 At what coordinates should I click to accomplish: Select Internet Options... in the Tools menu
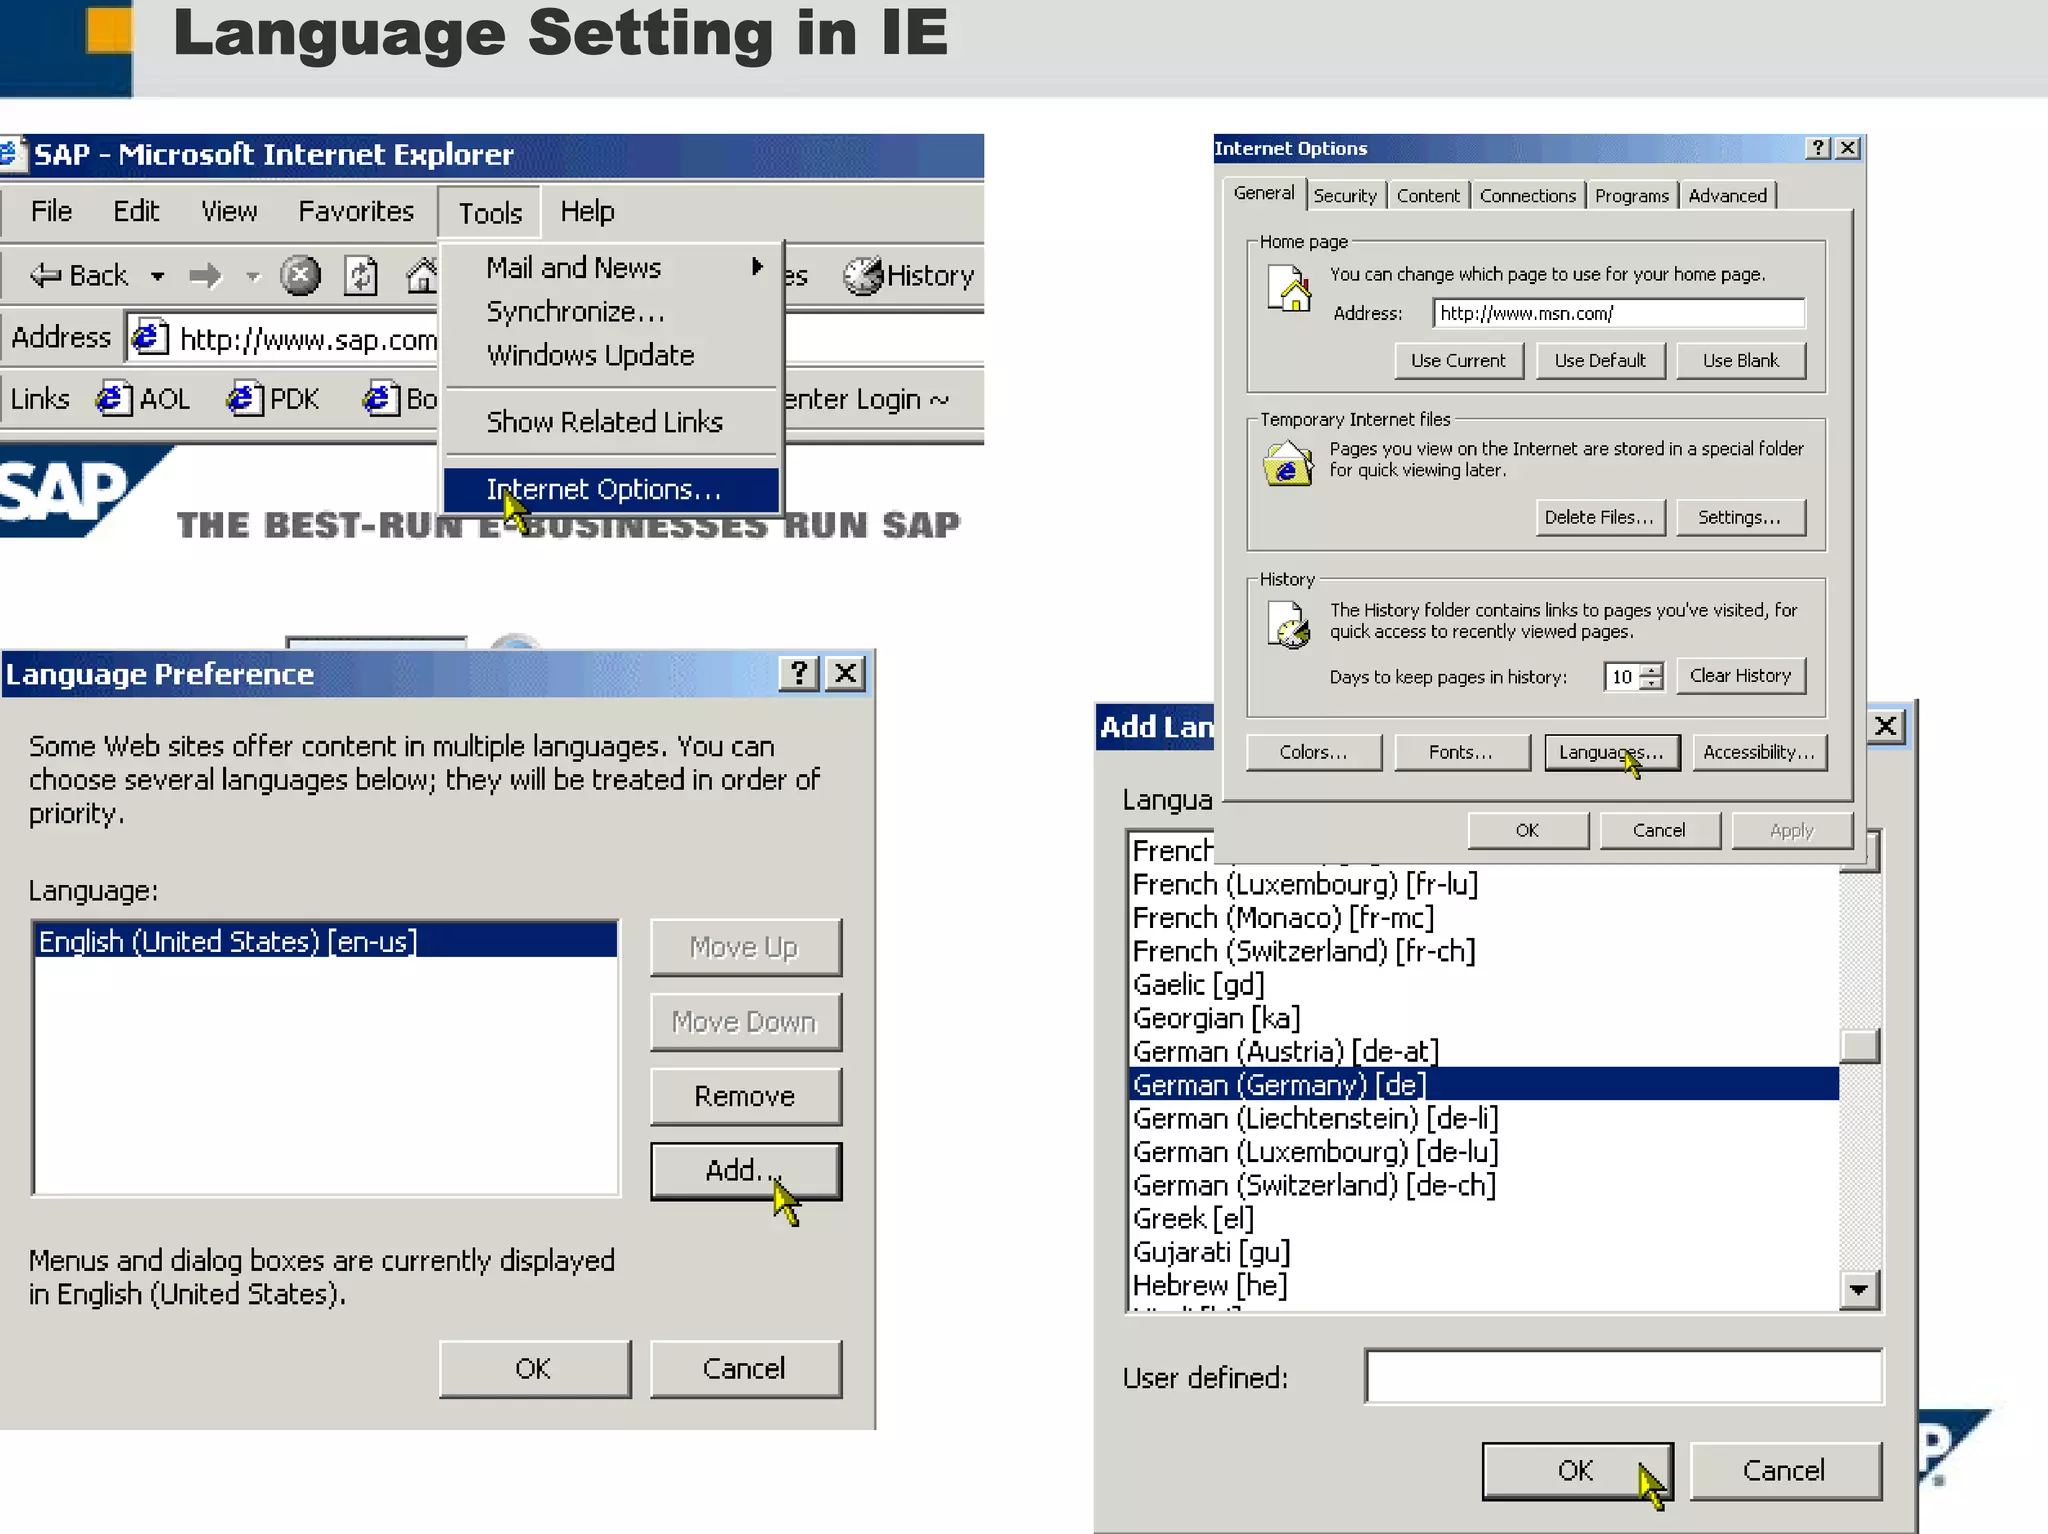pyautogui.click(x=611, y=489)
